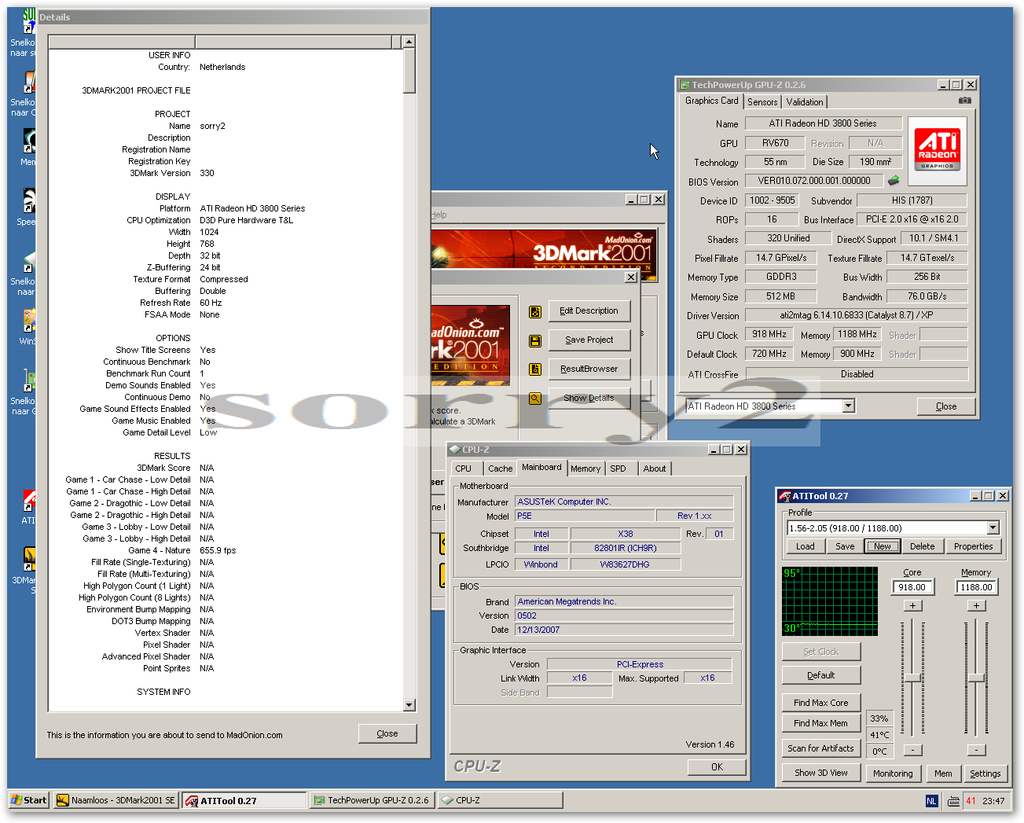Click the floppy icon beside Save Project

click(535, 340)
